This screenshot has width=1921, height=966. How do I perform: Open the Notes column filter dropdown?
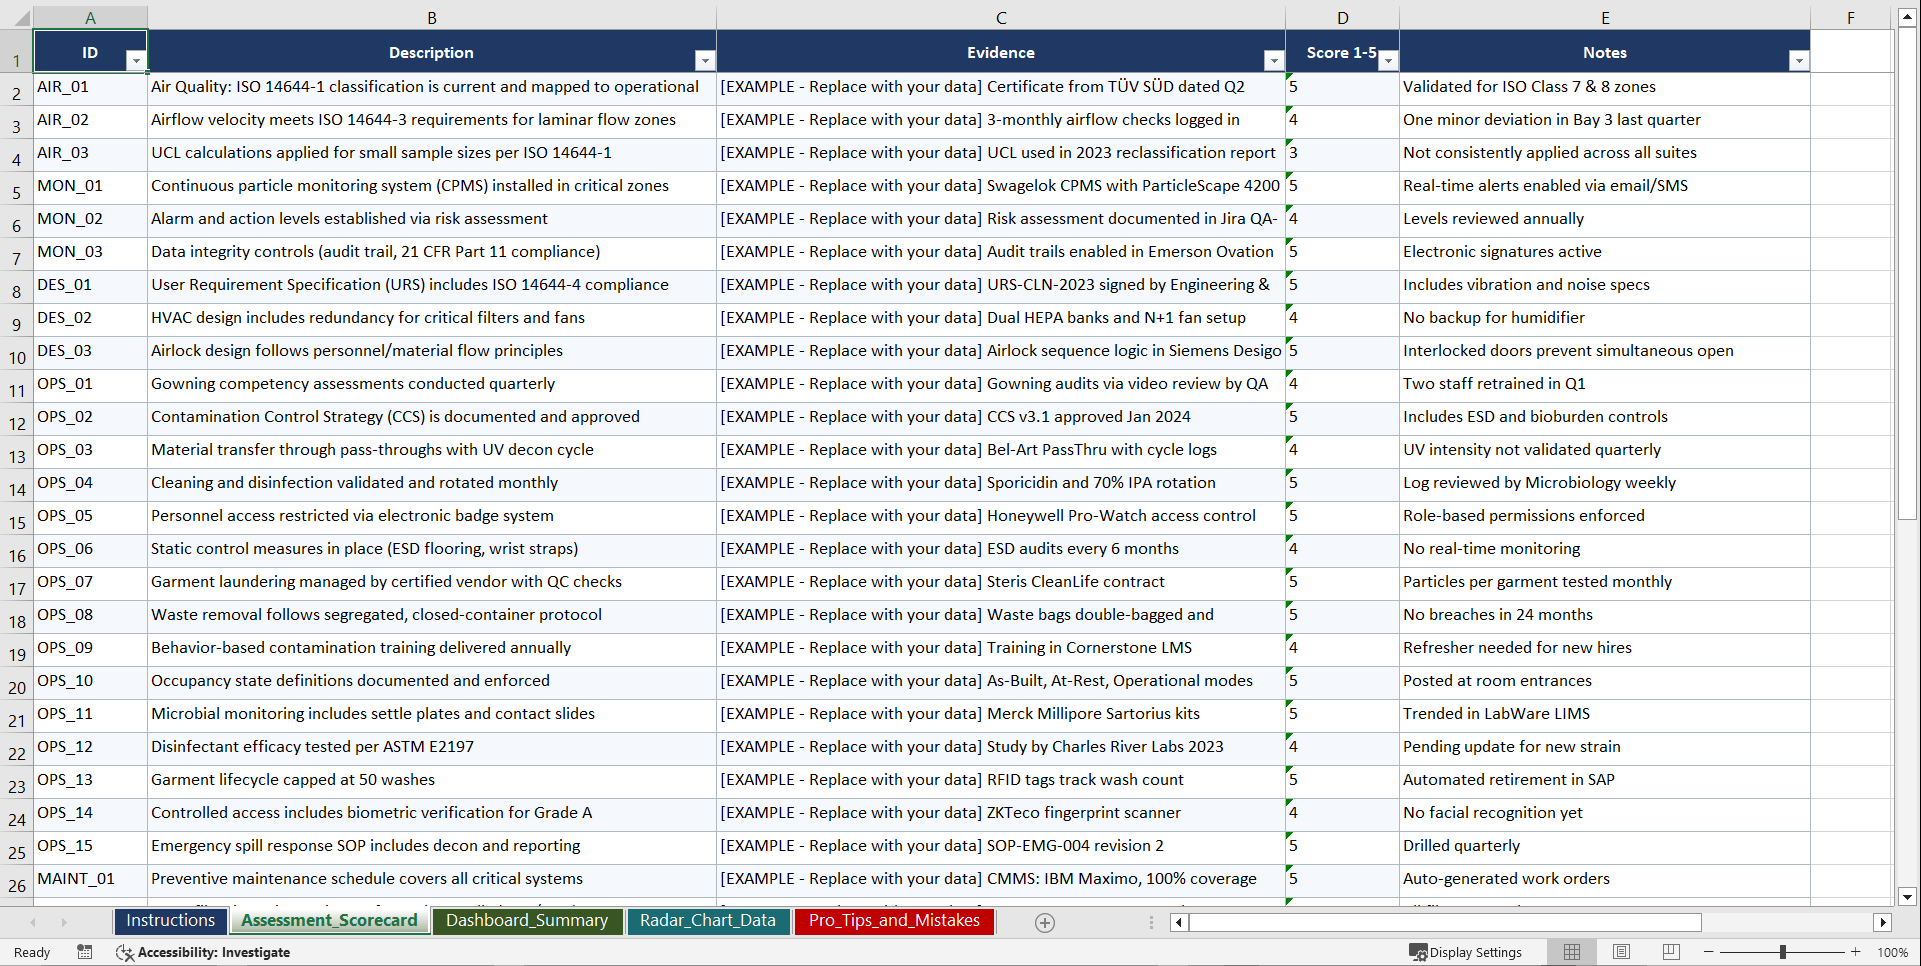pos(1799,61)
